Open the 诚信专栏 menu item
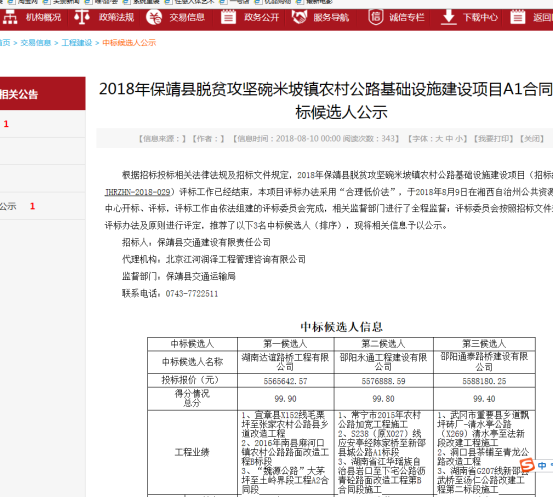The height and width of the screenshot is (497, 553). pos(407,17)
